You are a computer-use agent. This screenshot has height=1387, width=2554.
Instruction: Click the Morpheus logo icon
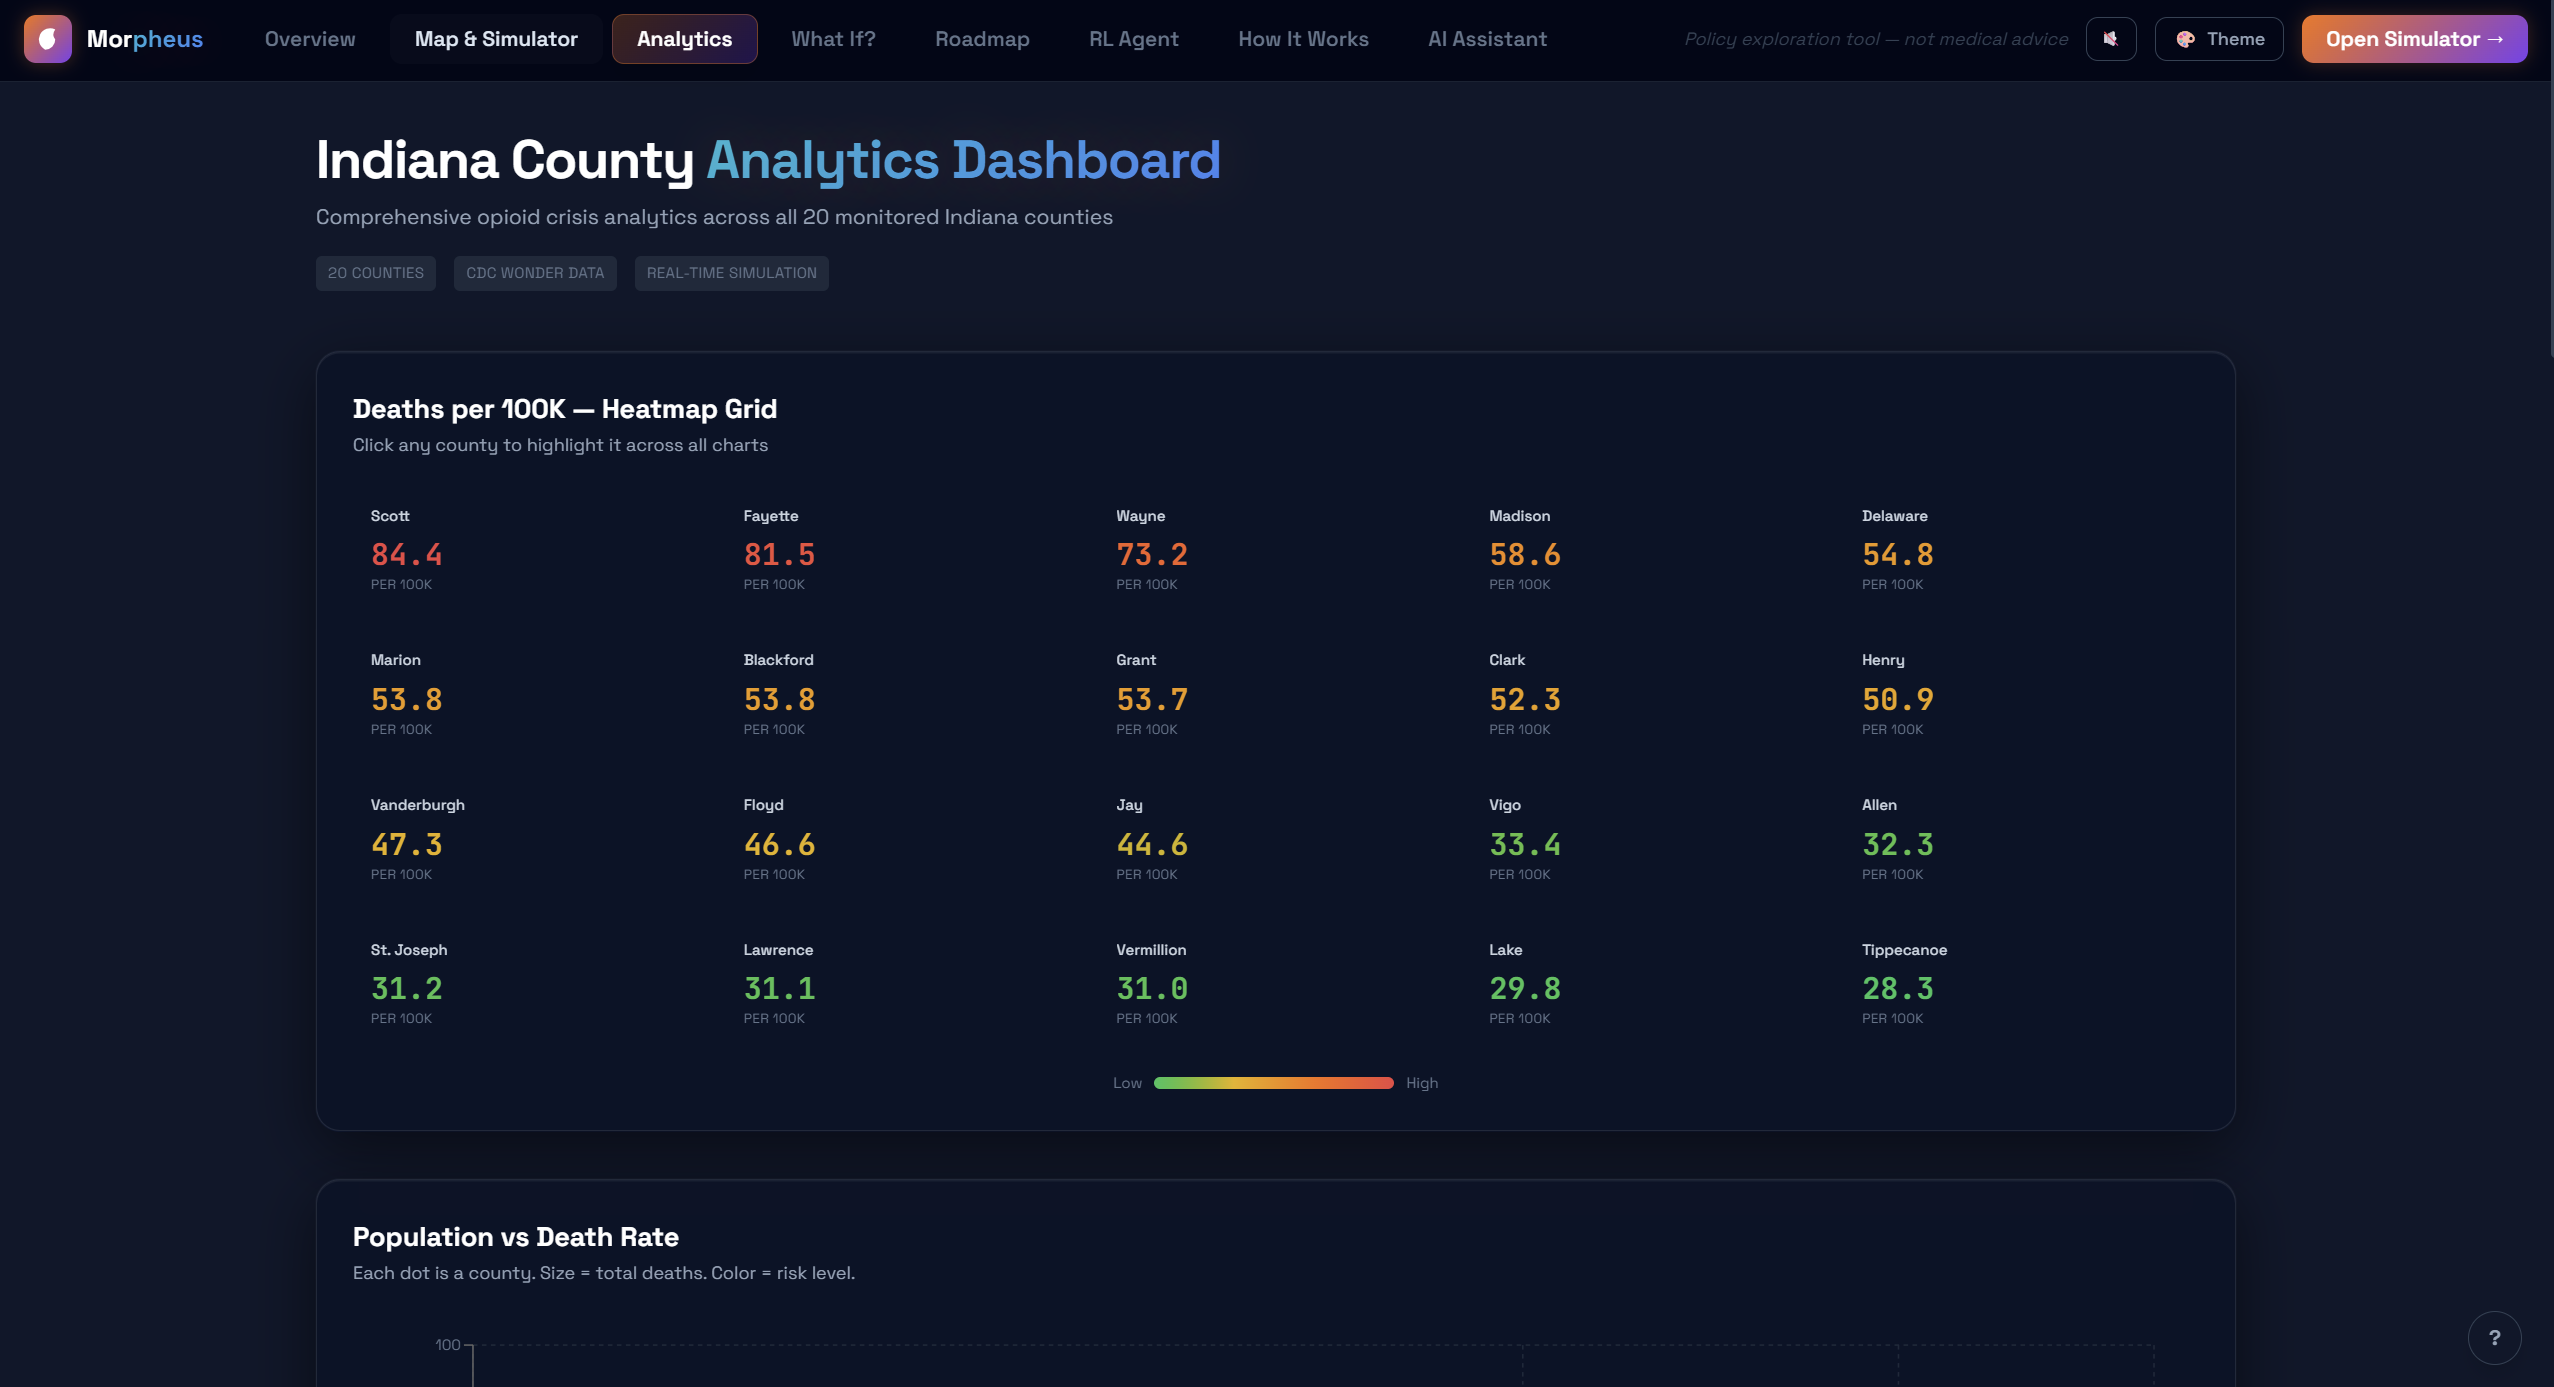pyautogui.click(x=47, y=39)
